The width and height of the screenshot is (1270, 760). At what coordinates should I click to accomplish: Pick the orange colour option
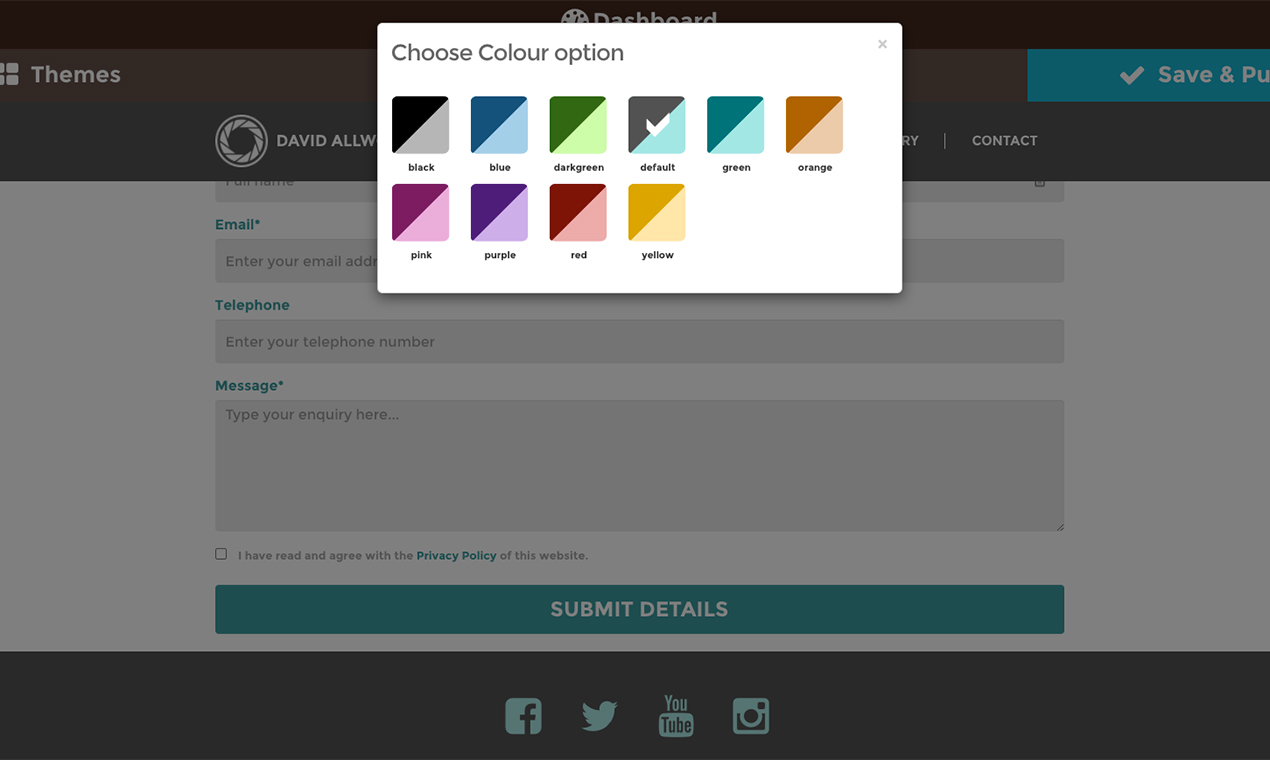pos(814,125)
